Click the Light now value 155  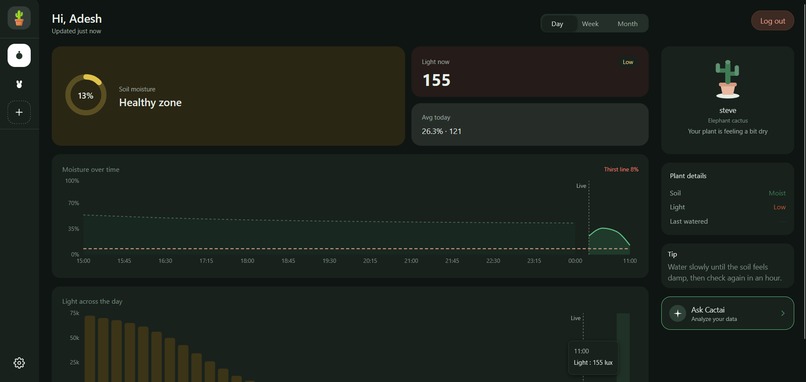pos(436,80)
